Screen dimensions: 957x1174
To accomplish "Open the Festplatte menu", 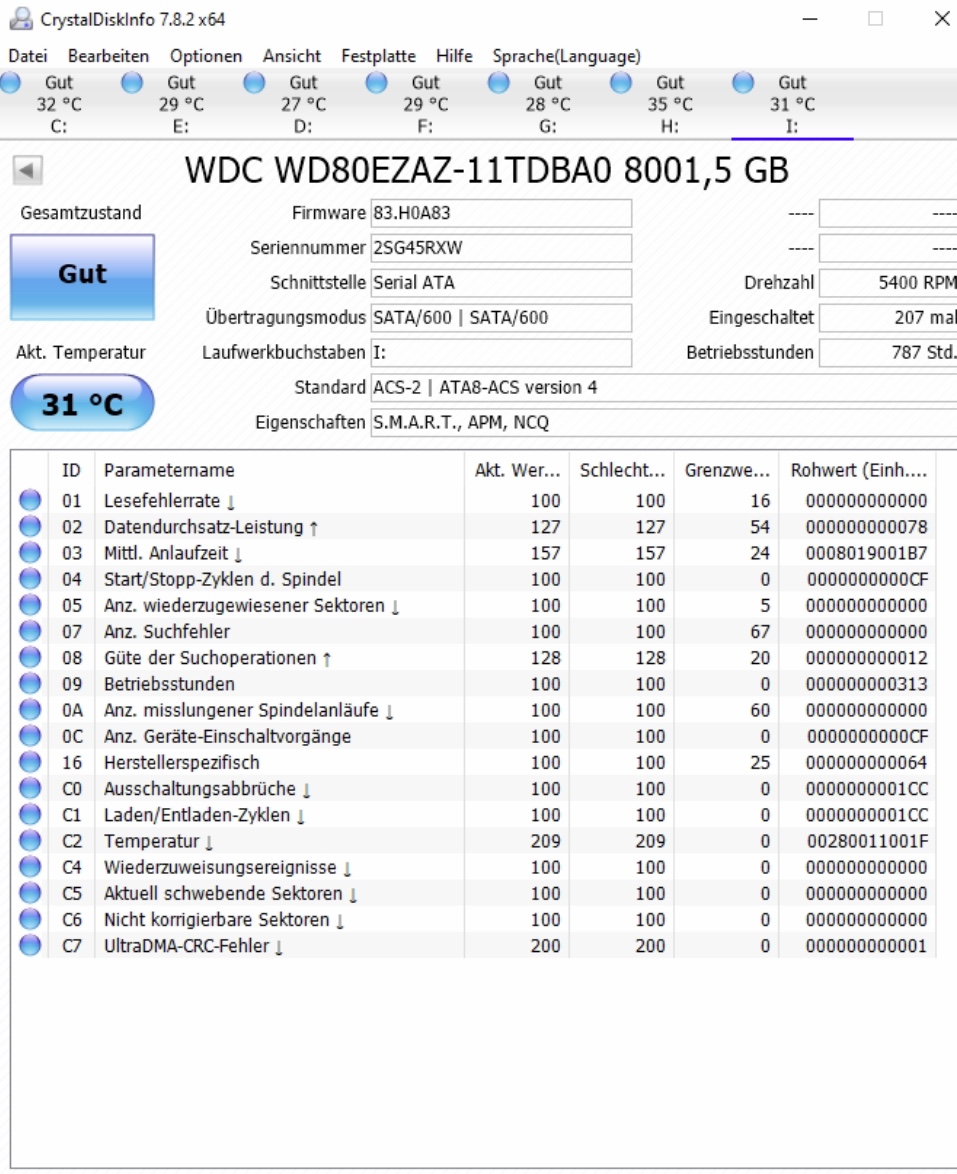I will pos(378,56).
